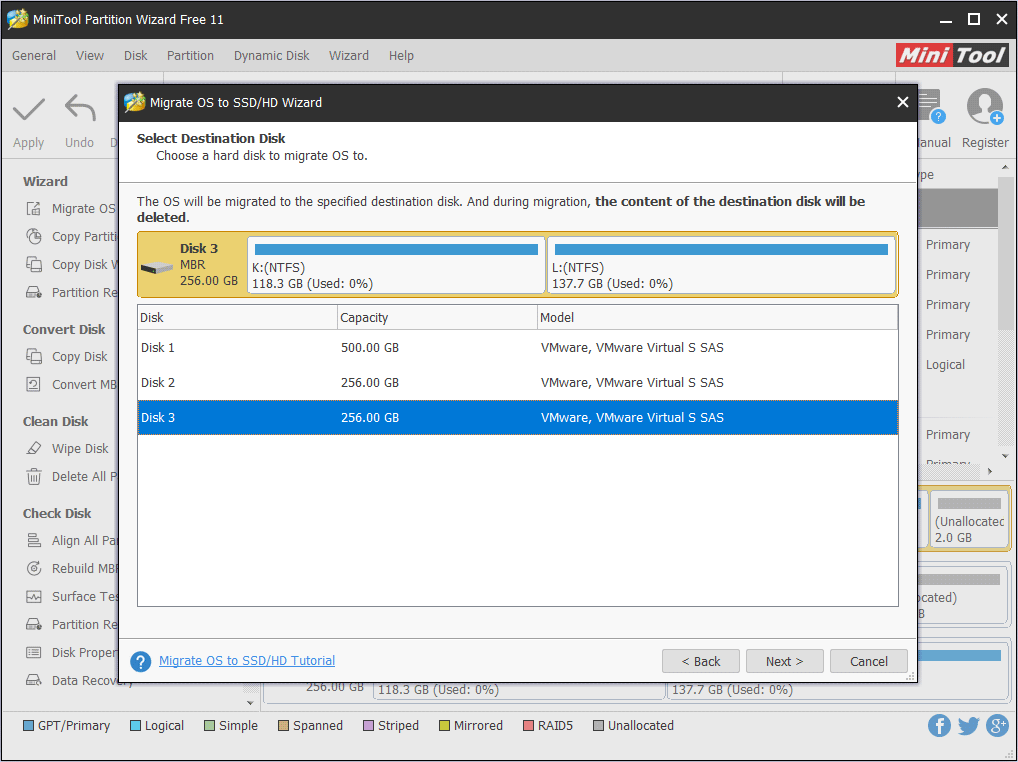Viewport: 1018px width, 762px height.
Task: Click 500.00 GB capacity cell
Action: [x=370, y=348]
